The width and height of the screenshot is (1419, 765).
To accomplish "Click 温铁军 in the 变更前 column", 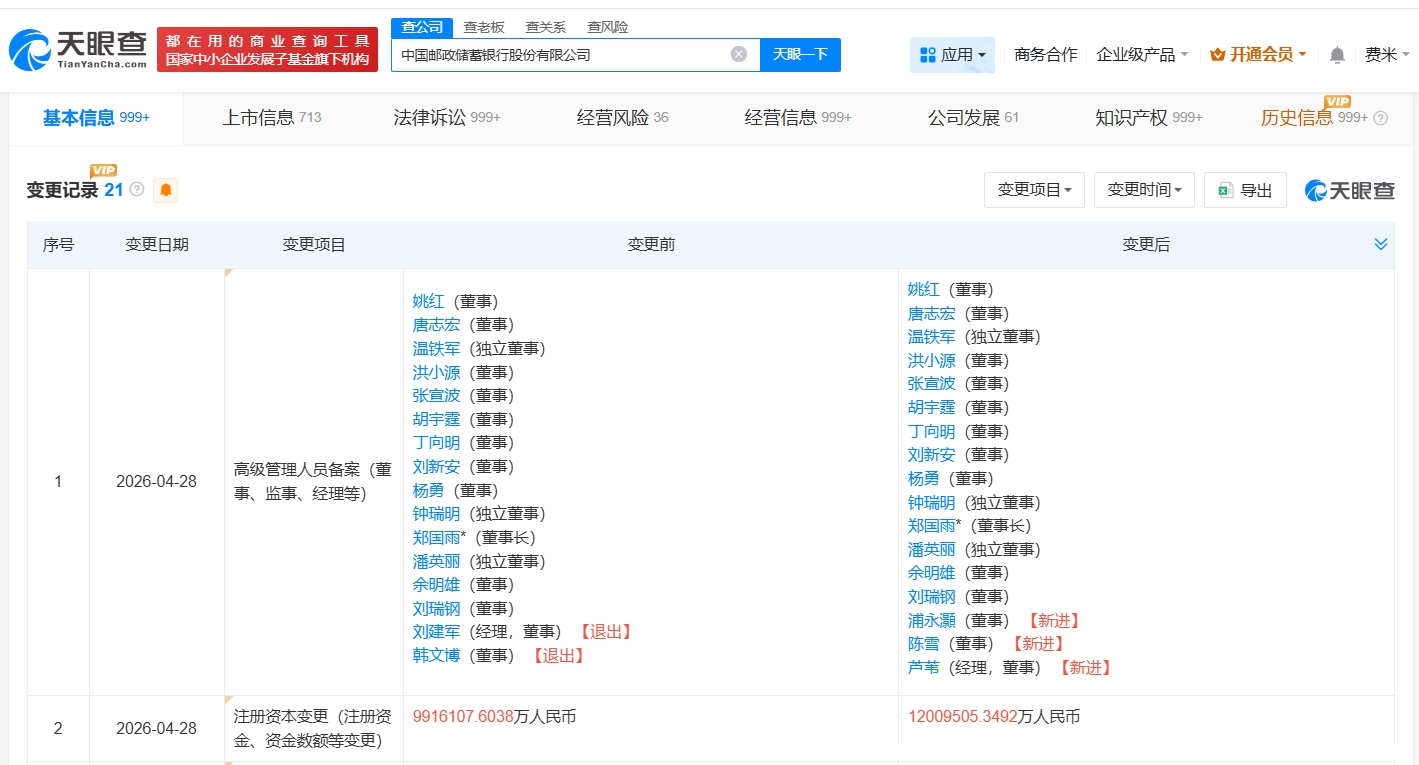I will [x=437, y=349].
